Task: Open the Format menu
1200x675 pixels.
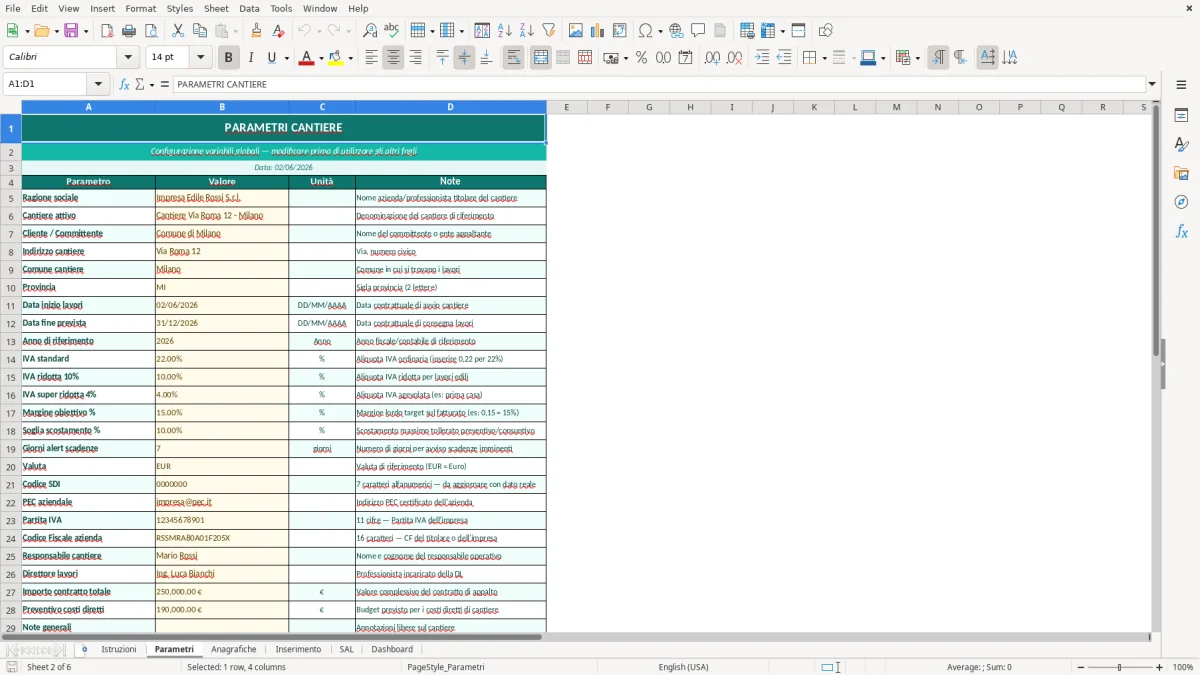Action: click(140, 8)
